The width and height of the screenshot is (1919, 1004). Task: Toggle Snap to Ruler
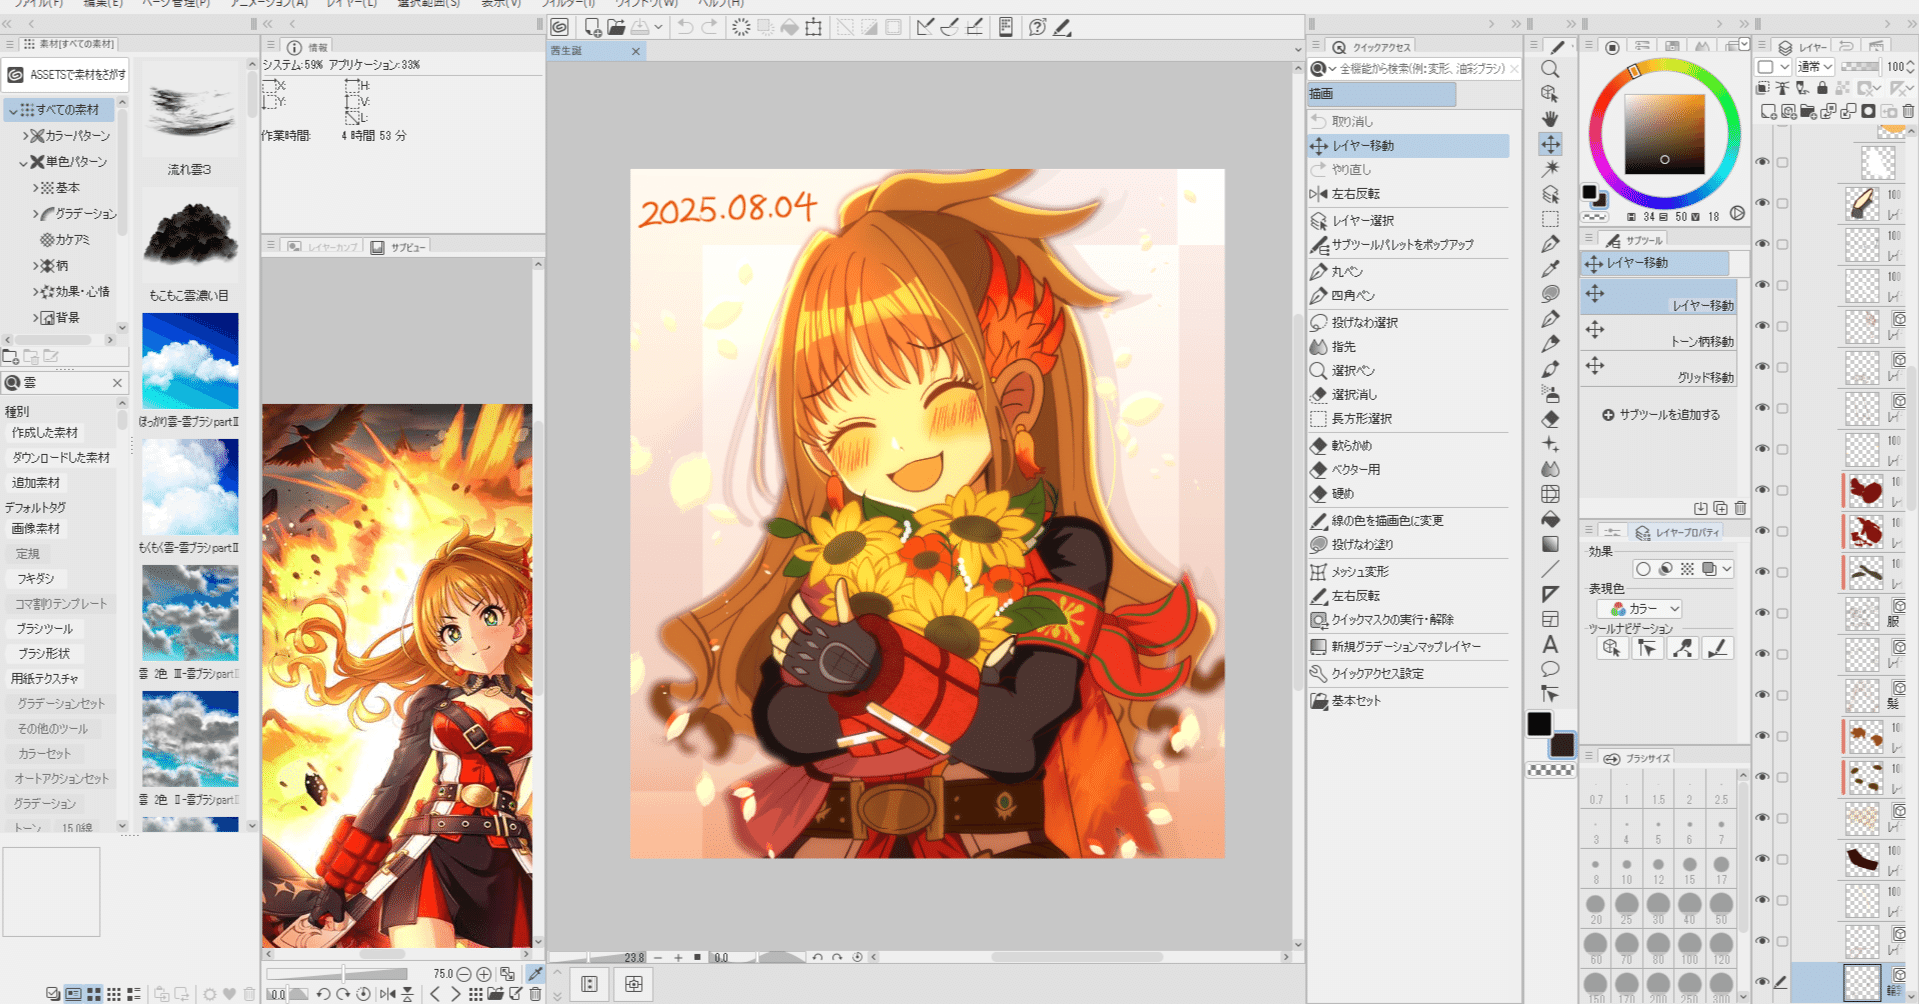(x=925, y=27)
